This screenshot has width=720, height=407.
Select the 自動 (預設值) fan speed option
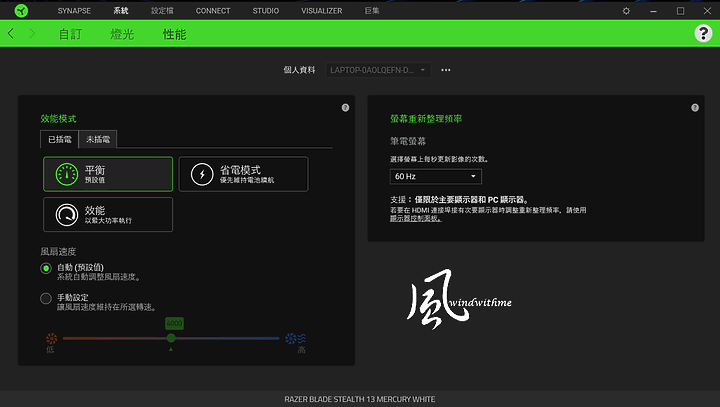pyautogui.click(x=46, y=268)
